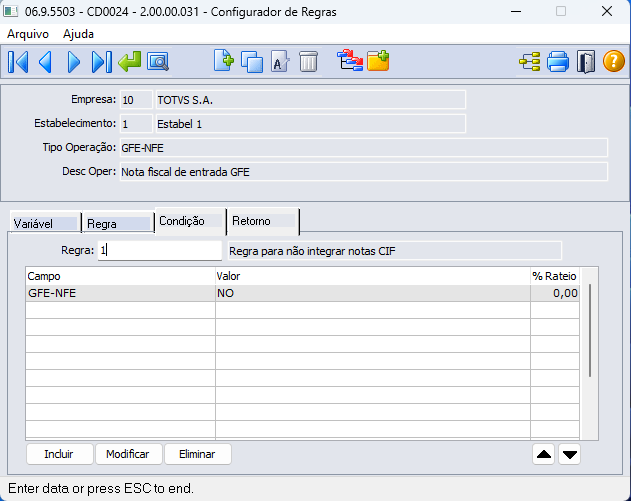
Task: Copy the record using the duplicate icon
Action: click(252, 62)
